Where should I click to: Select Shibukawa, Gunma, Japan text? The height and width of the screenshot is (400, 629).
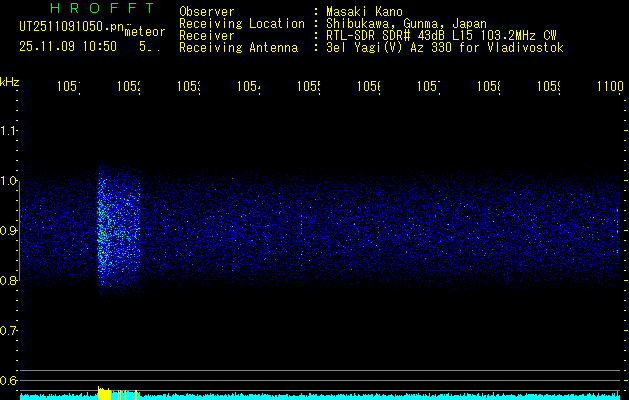406,24
